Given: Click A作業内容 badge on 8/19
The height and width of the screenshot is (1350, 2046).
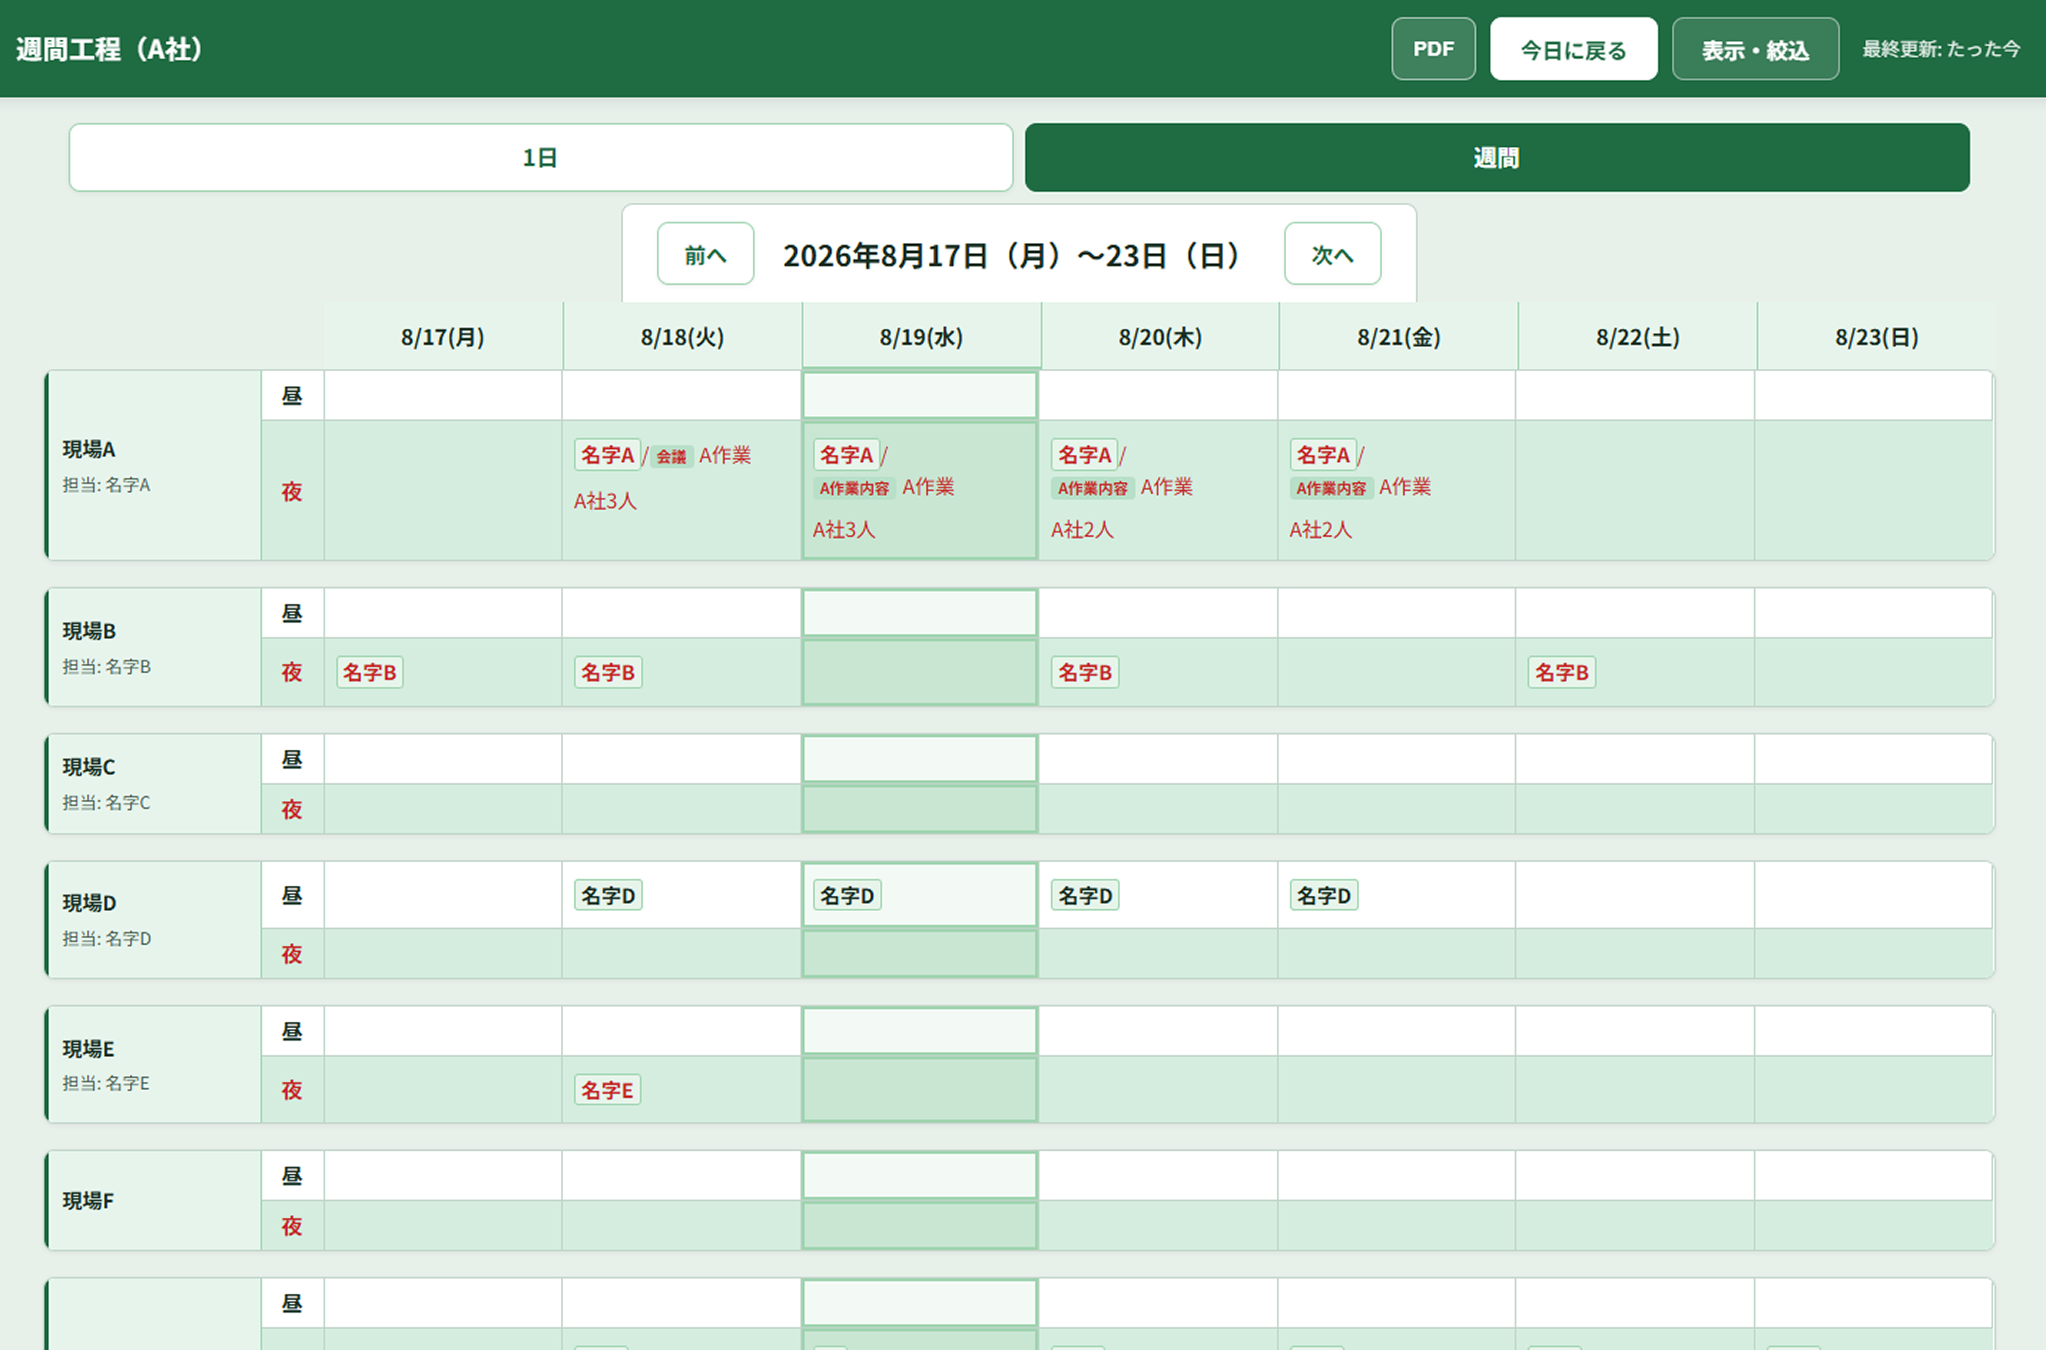Looking at the screenshot, I should 854,489.
